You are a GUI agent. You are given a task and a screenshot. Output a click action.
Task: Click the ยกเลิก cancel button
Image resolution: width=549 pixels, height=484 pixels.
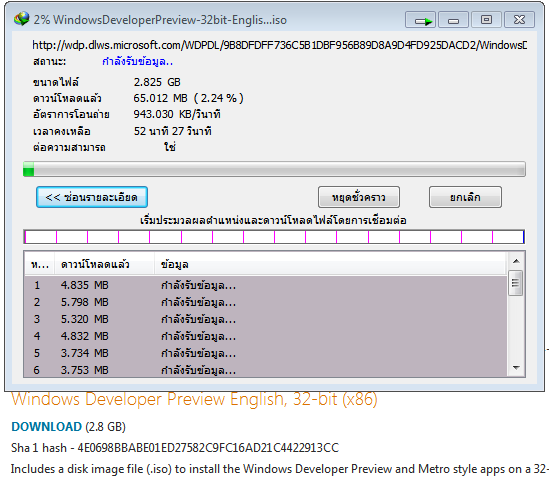[465, 197]
